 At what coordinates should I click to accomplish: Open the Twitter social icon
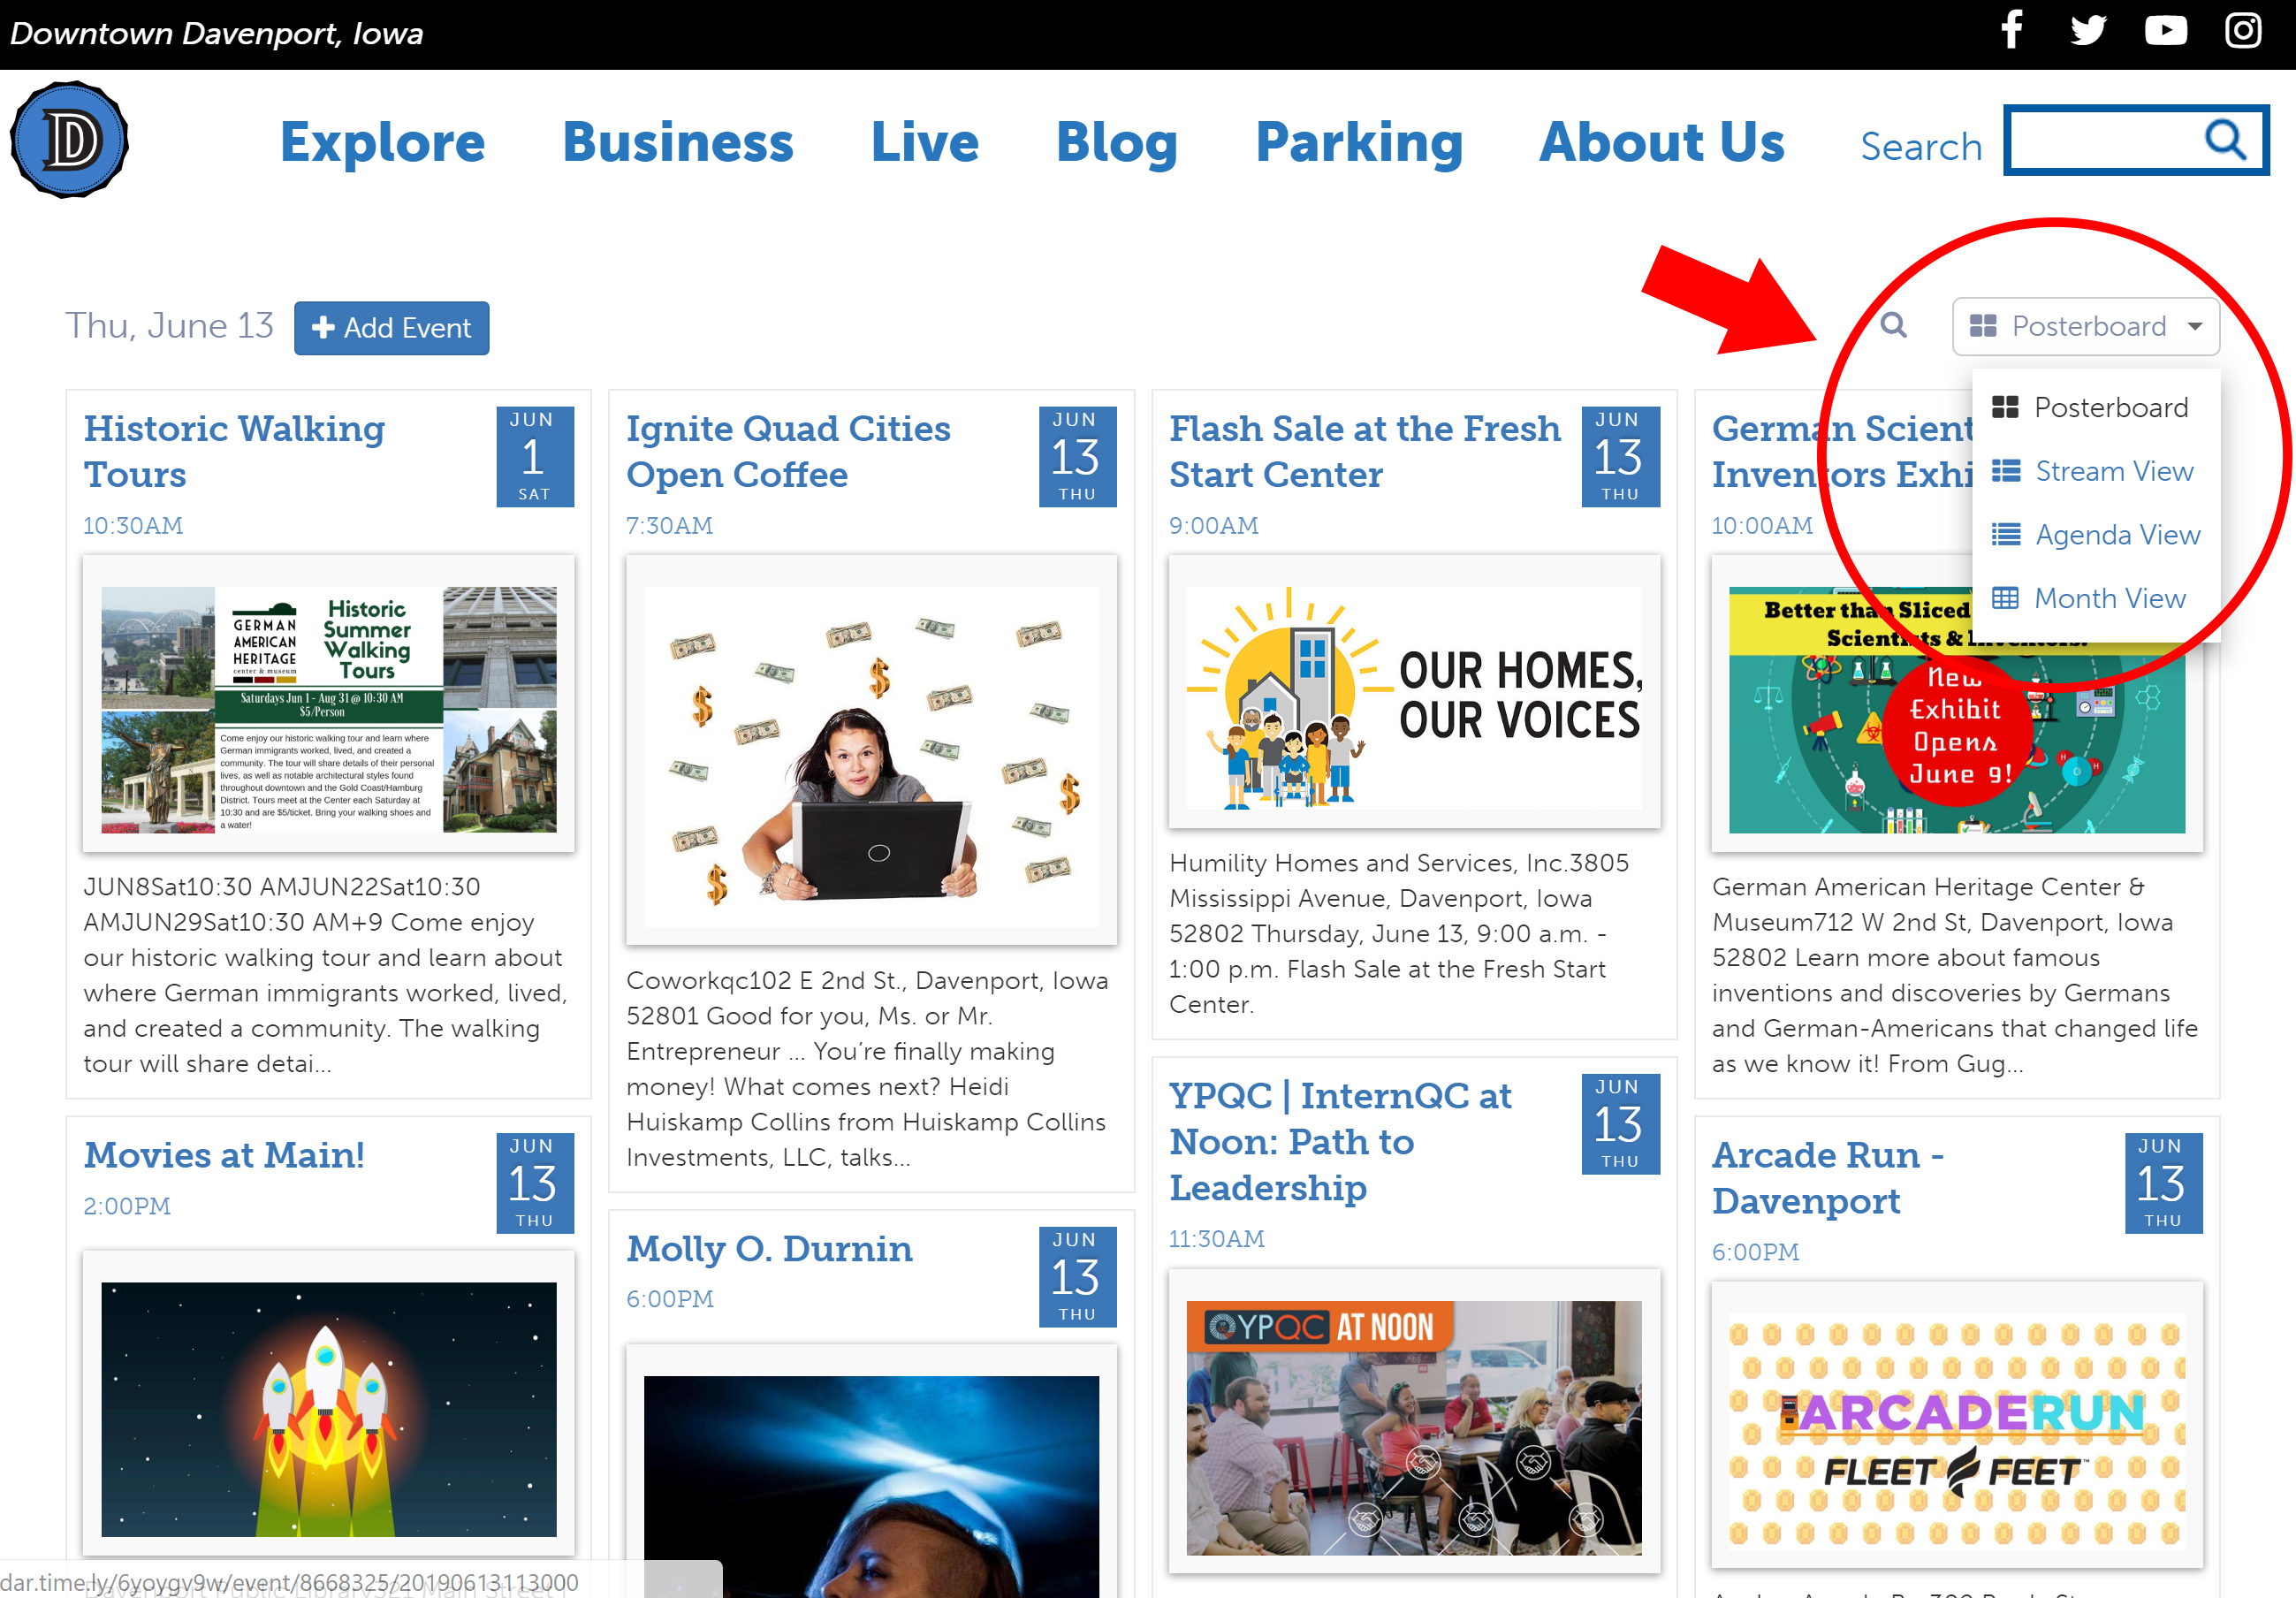[x=2088, y=30]
